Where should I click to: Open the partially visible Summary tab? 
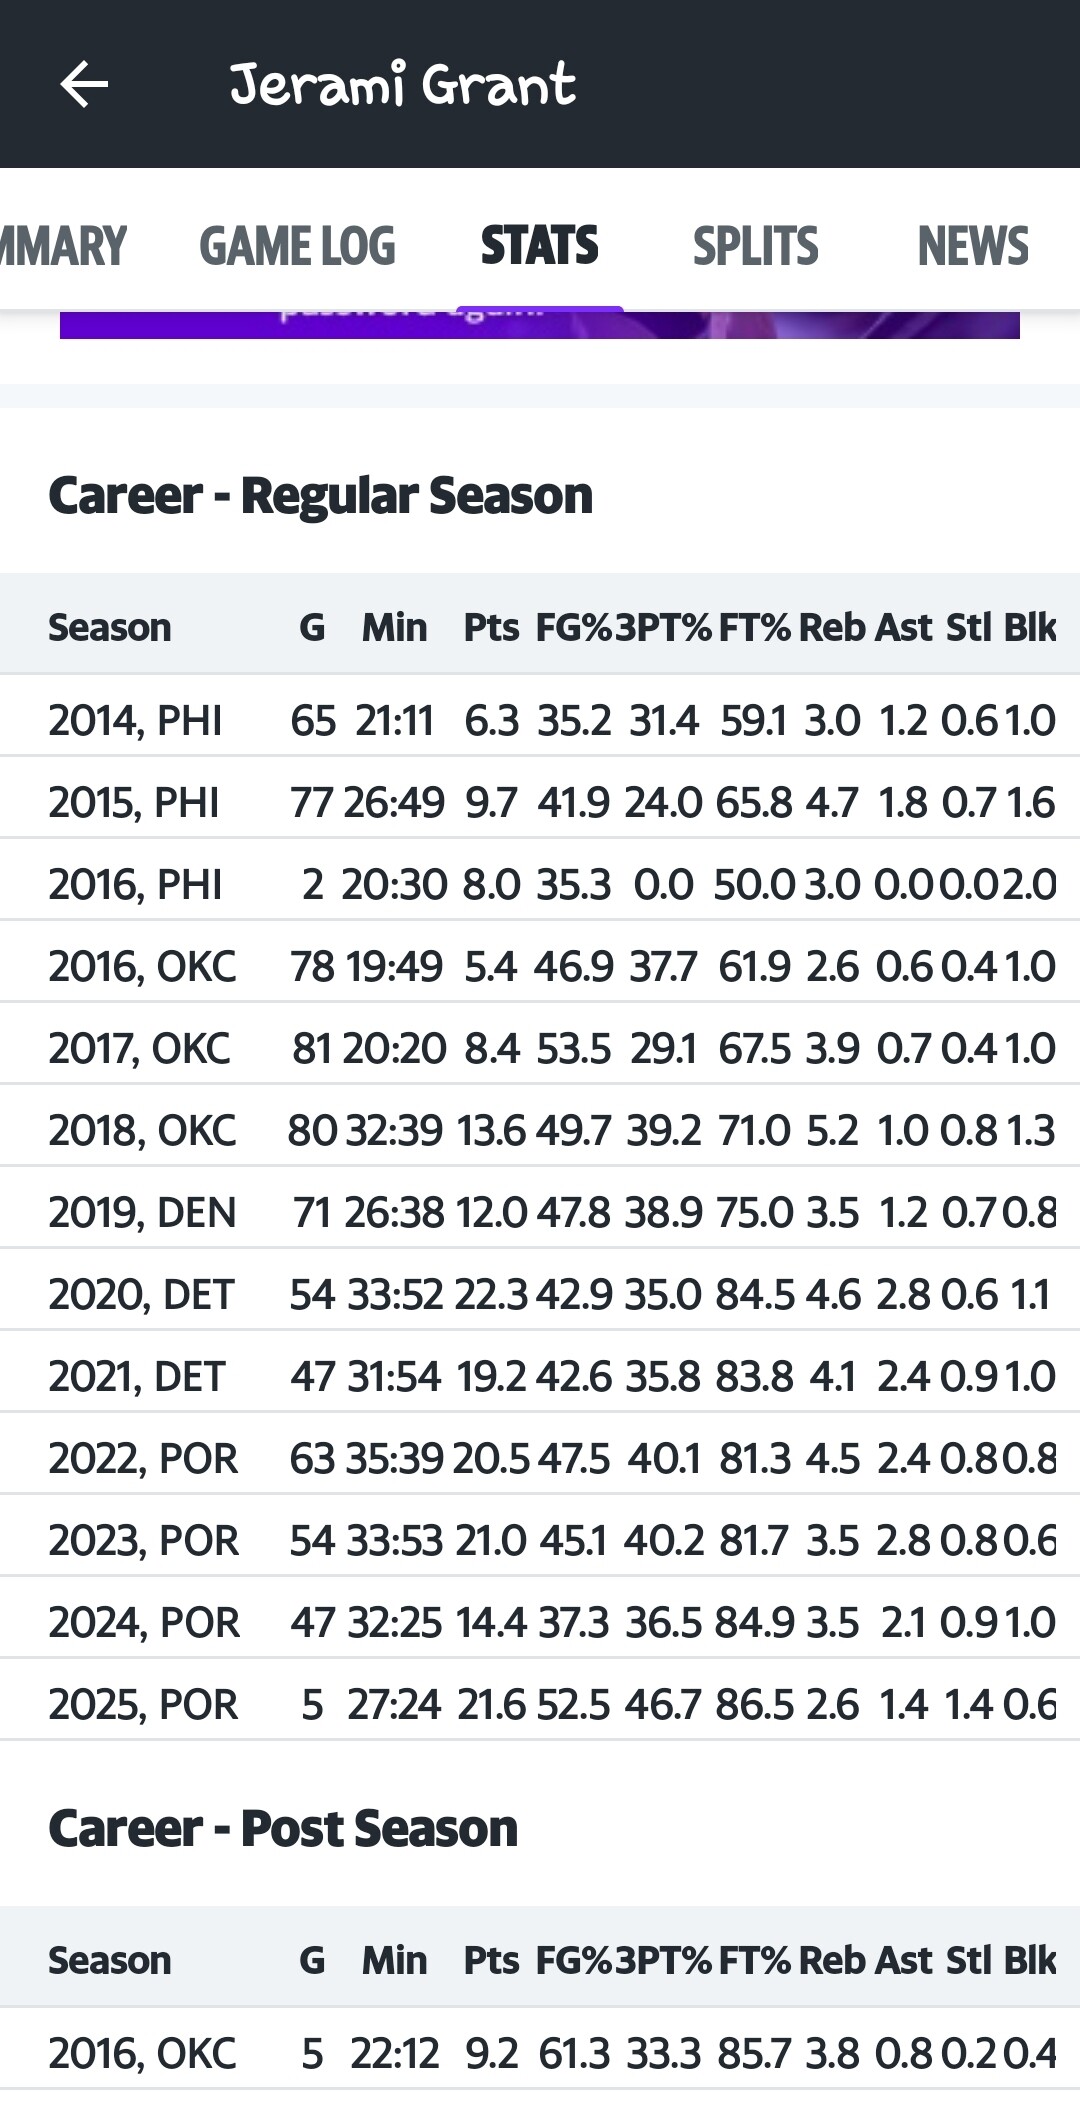62,246
